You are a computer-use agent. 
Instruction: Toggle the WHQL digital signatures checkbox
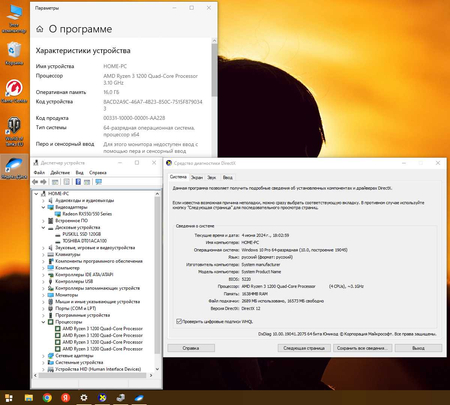(x=179, y=321)
